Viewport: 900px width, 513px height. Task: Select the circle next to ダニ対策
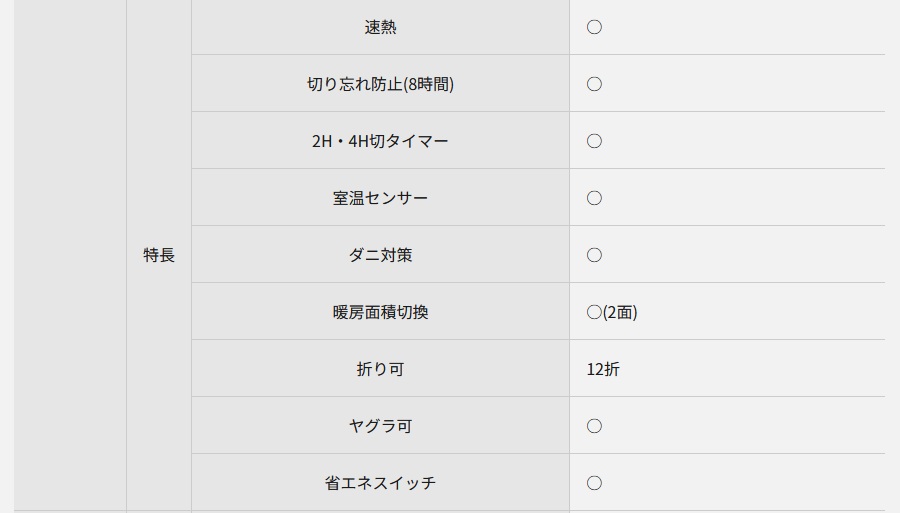tap(594, 255)
